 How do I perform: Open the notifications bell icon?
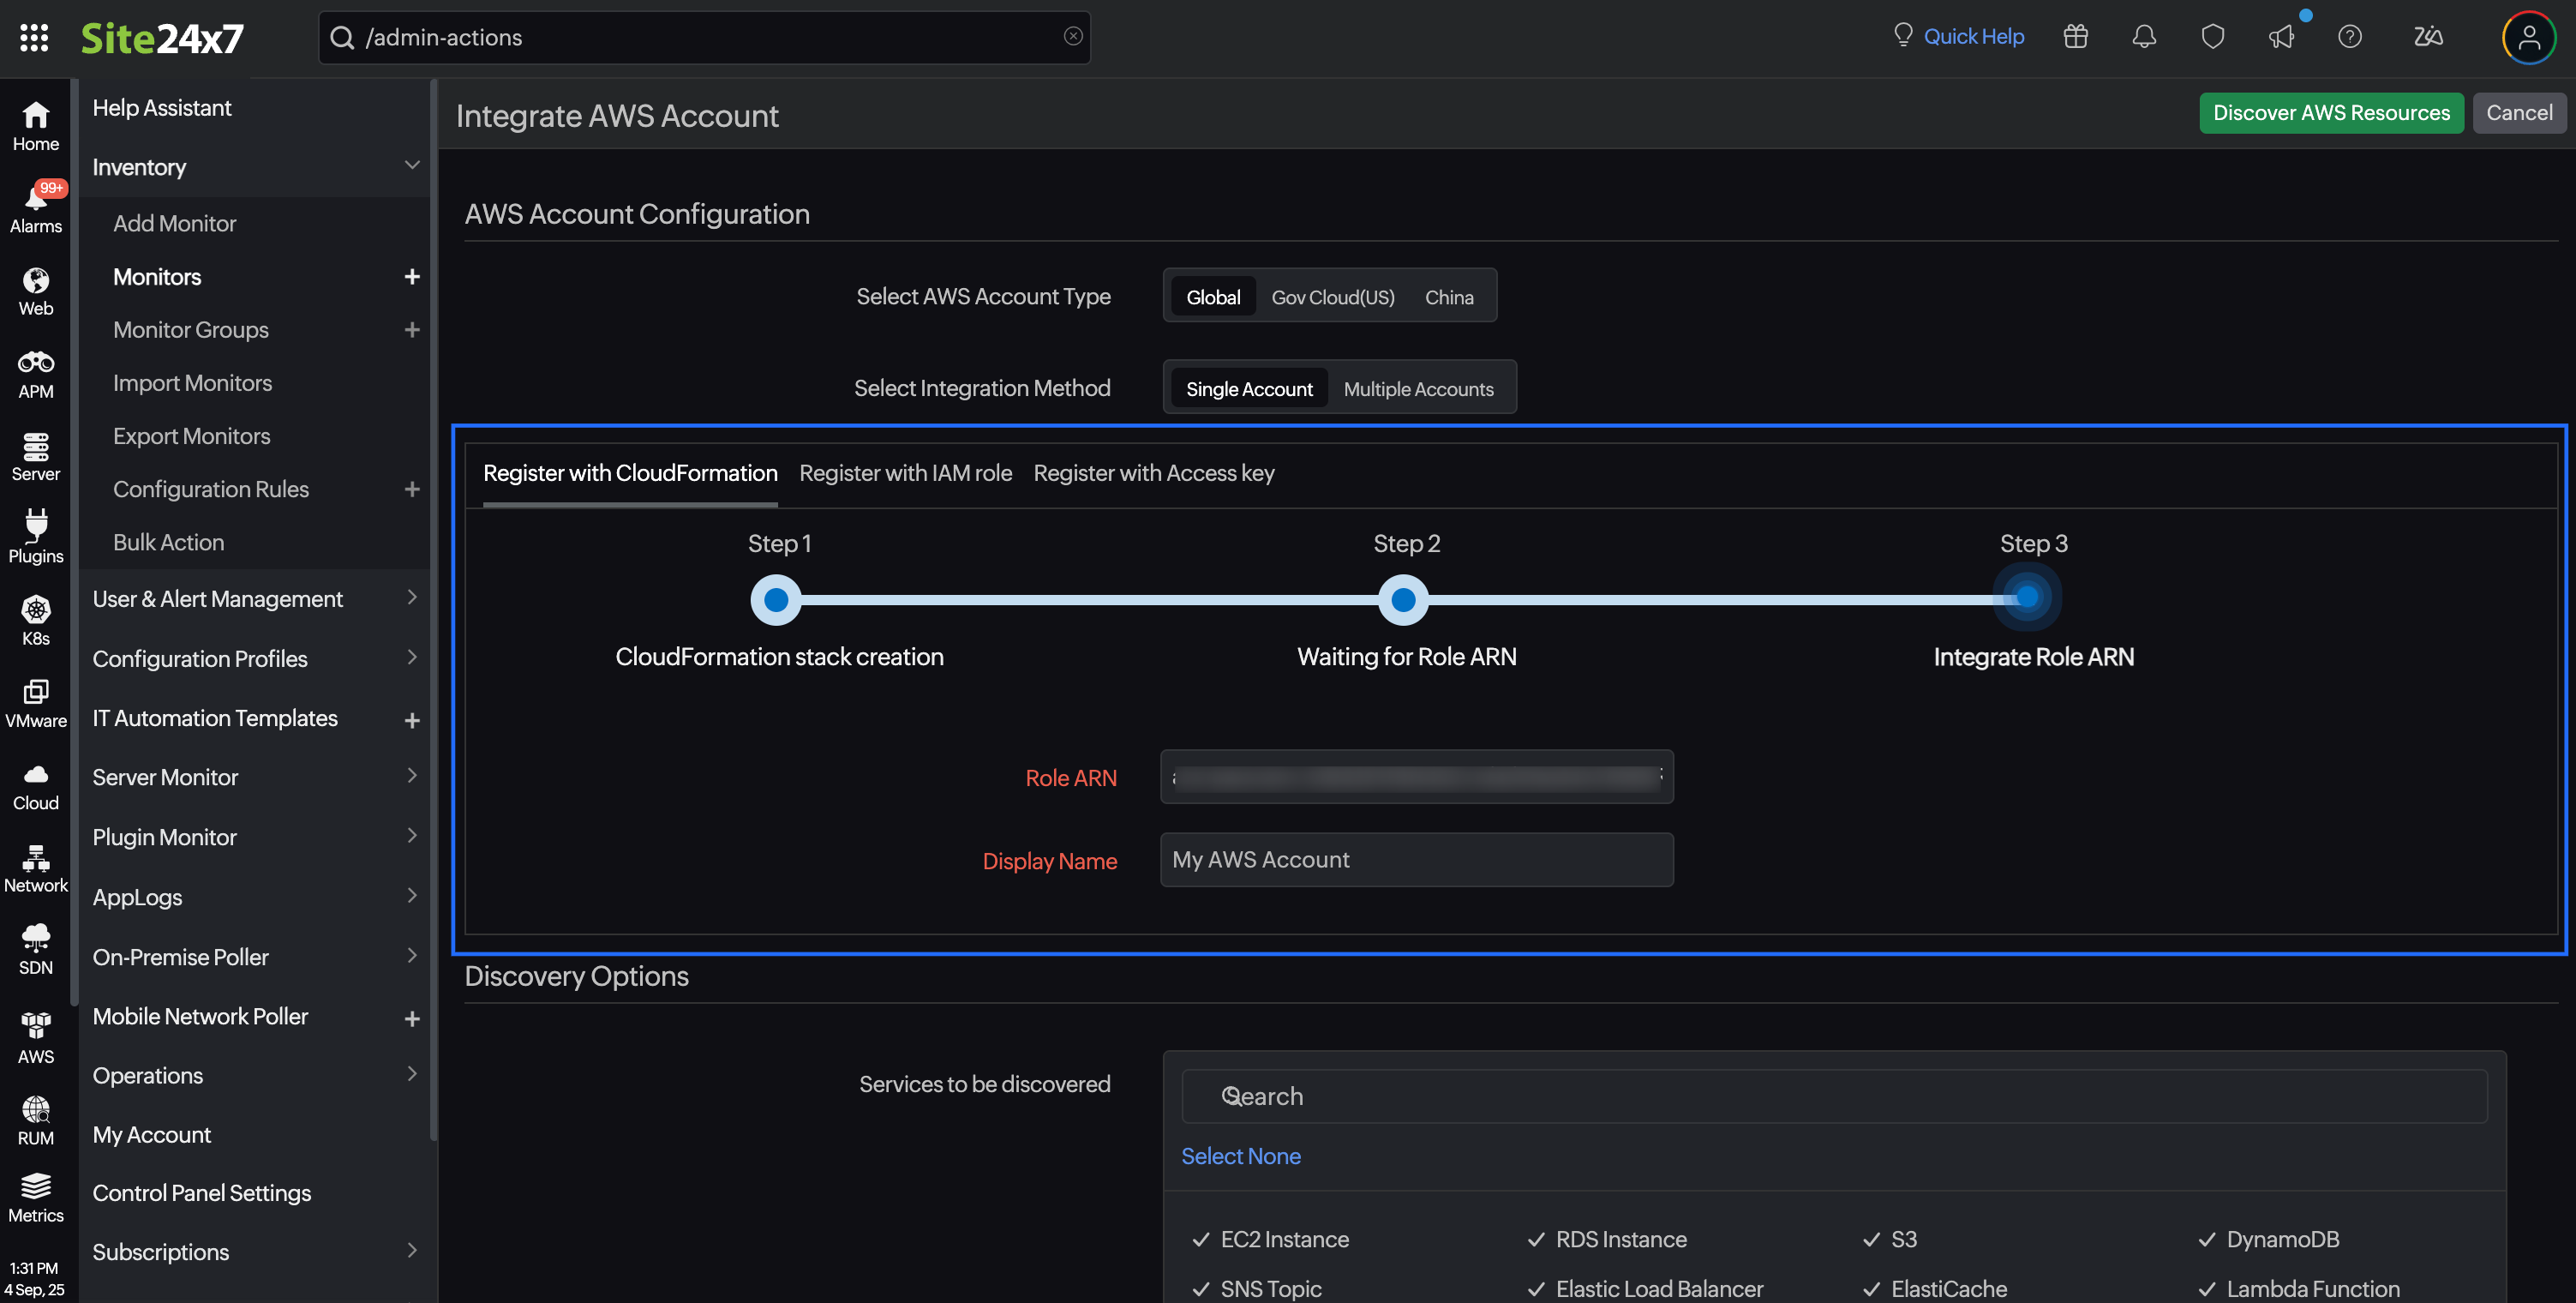click(2143, 37)
